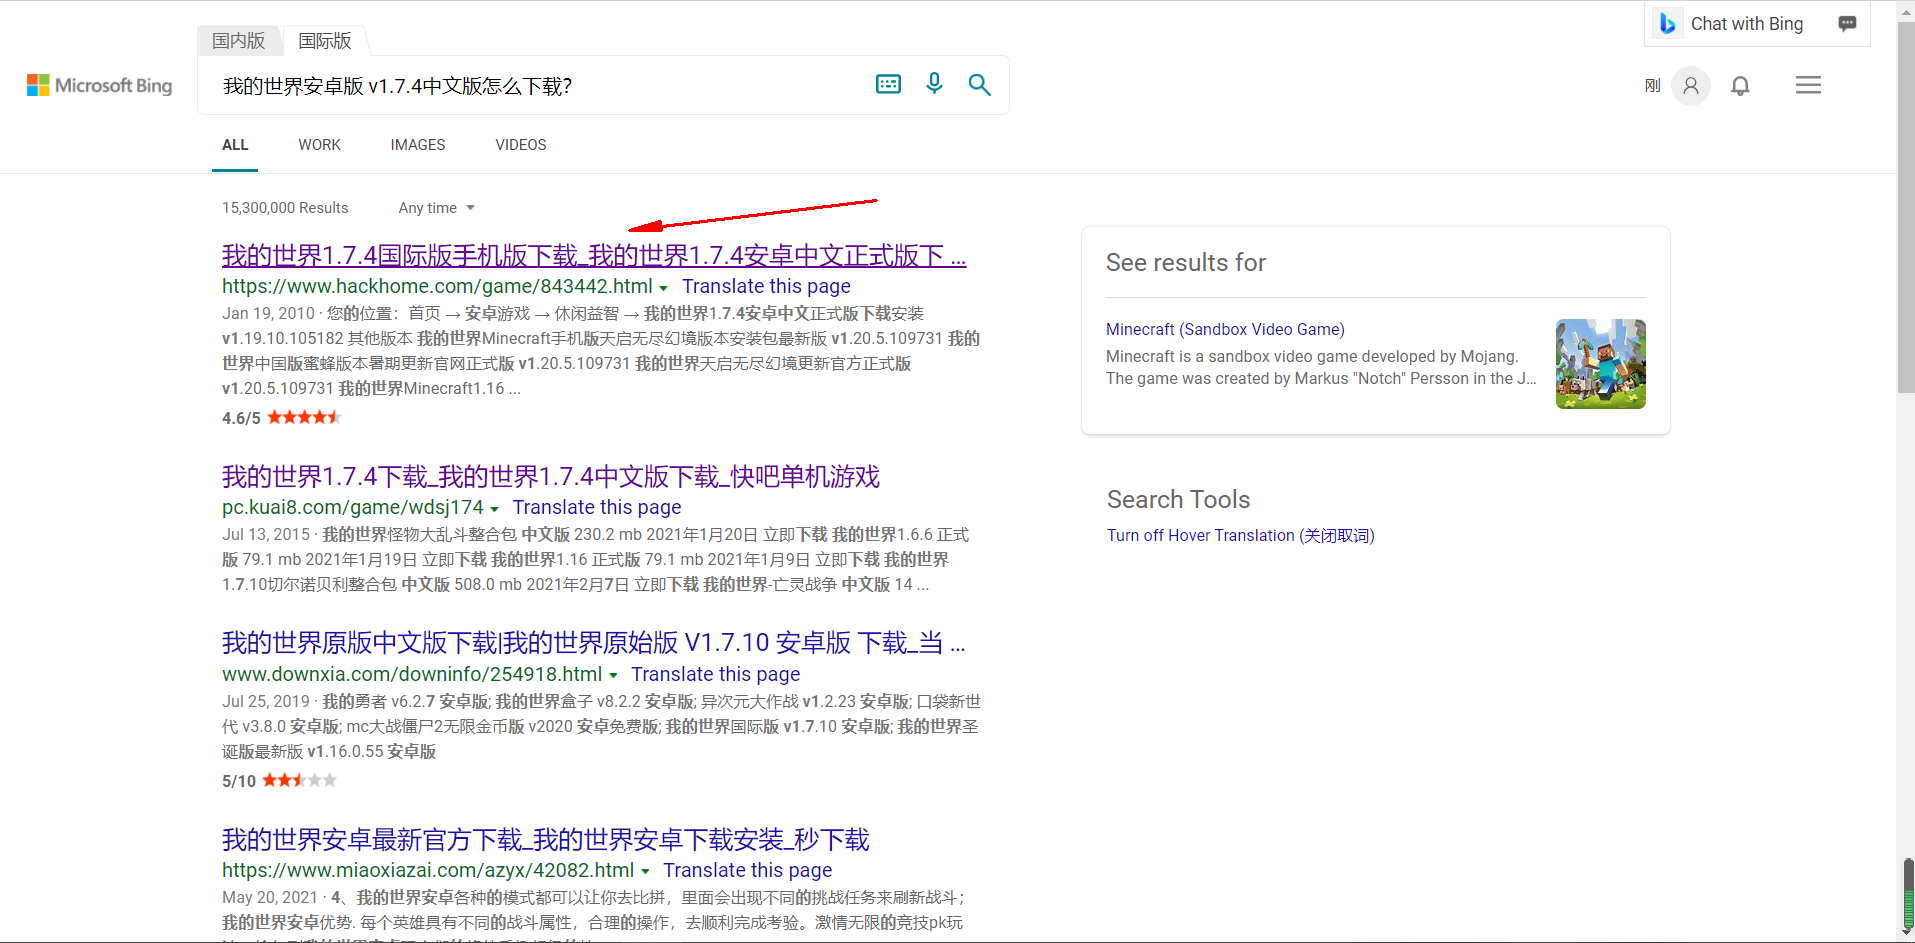Screen dimensions: 1915x943
Task: Click the page vertical scrollbar thumb
Action: pyautogui.click(x=1906, y=208)
